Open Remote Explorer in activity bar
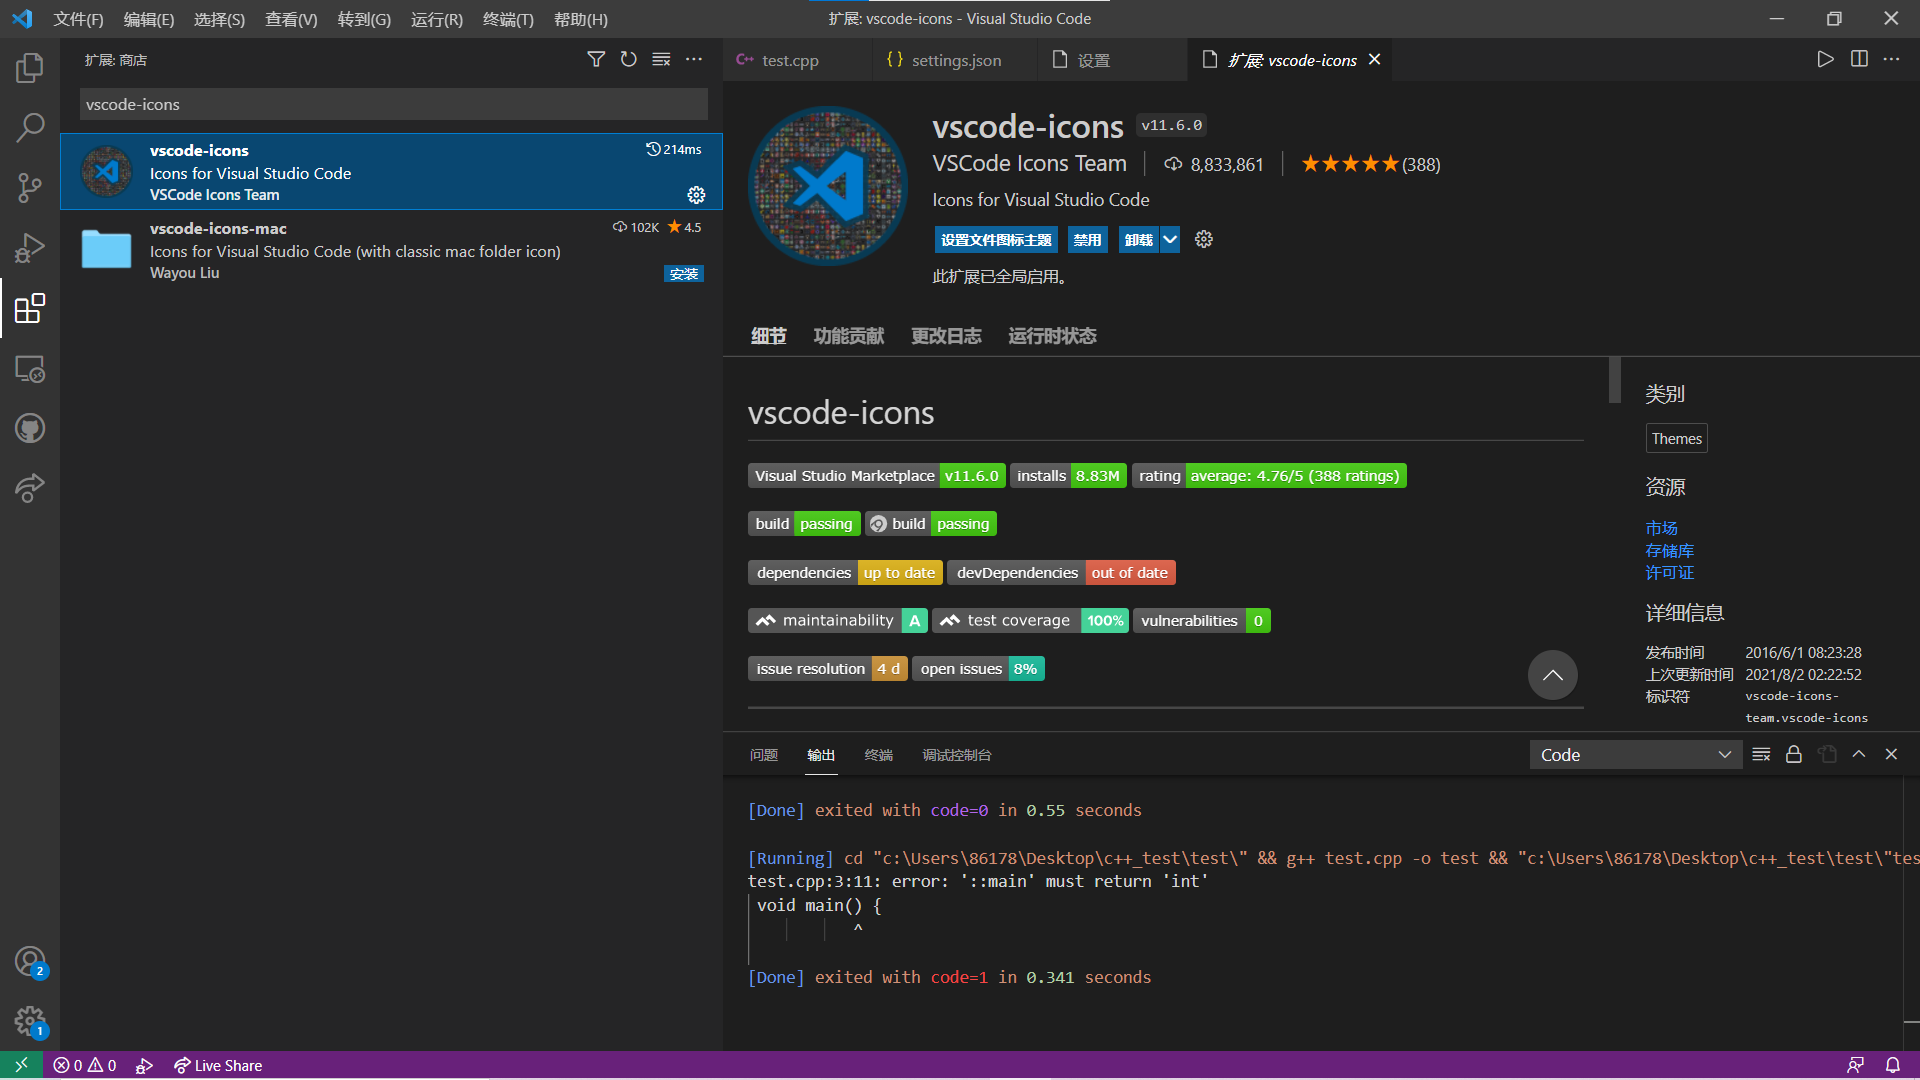Viewport: 1920px width, 1080px height. coord(30,369)
